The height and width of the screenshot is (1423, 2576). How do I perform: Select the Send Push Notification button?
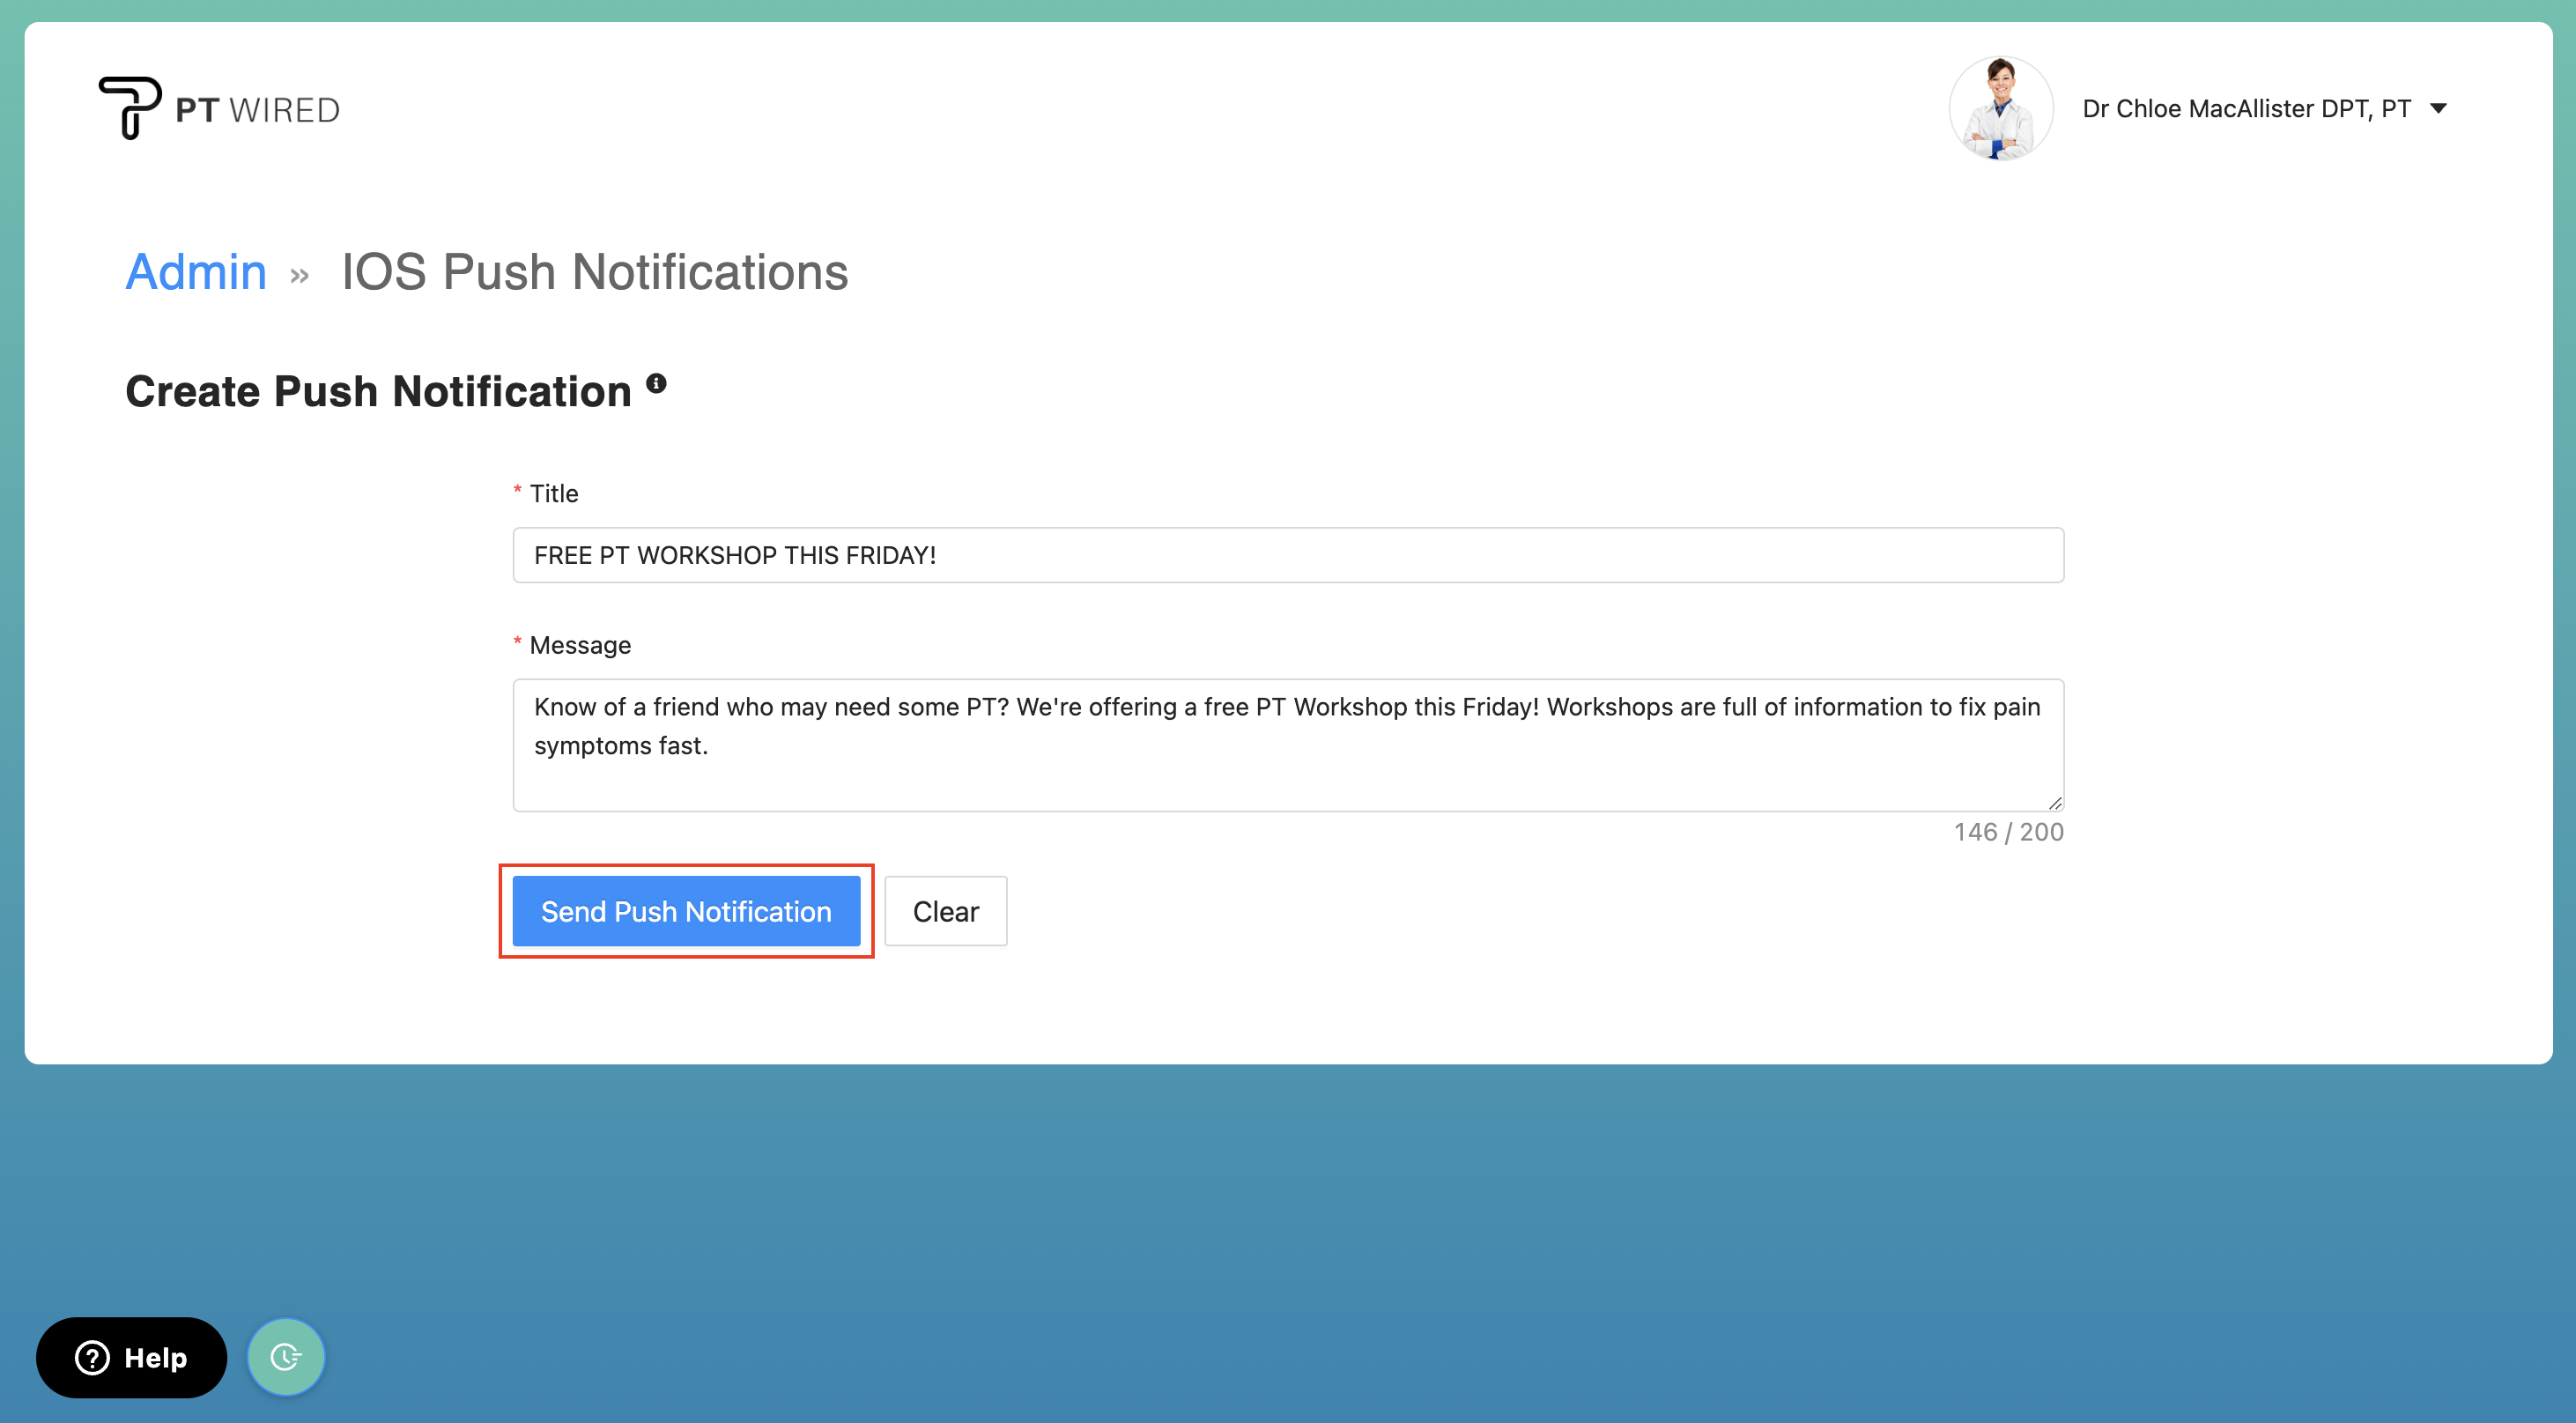coord(686,911)
